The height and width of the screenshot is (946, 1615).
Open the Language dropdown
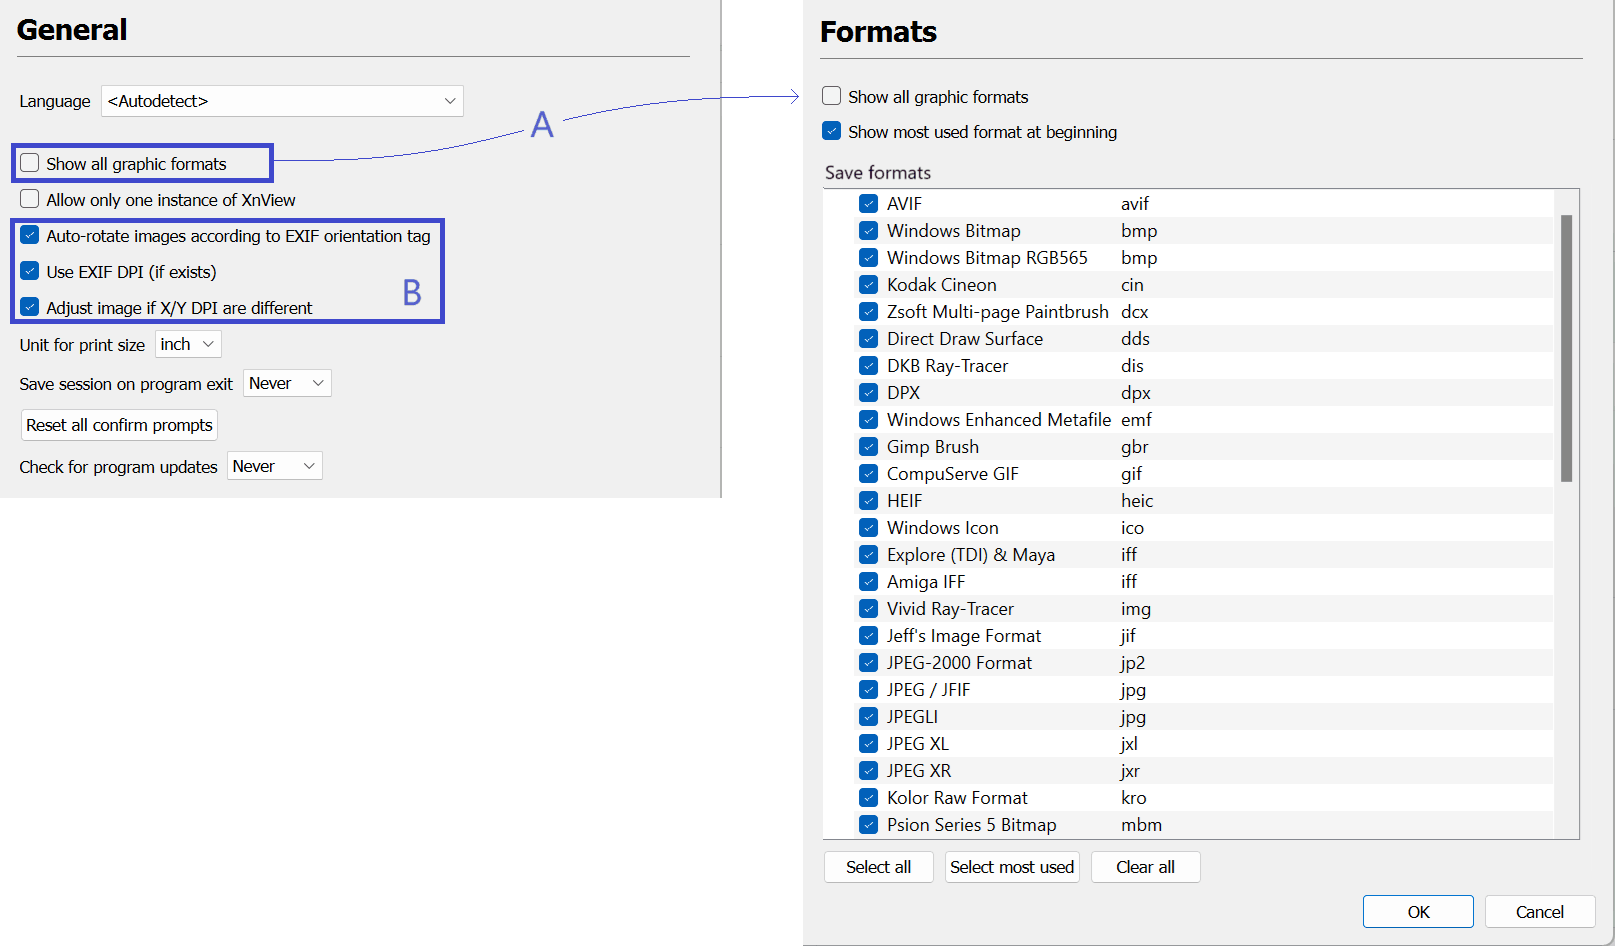pyautogui.click(x=282, y=101)
